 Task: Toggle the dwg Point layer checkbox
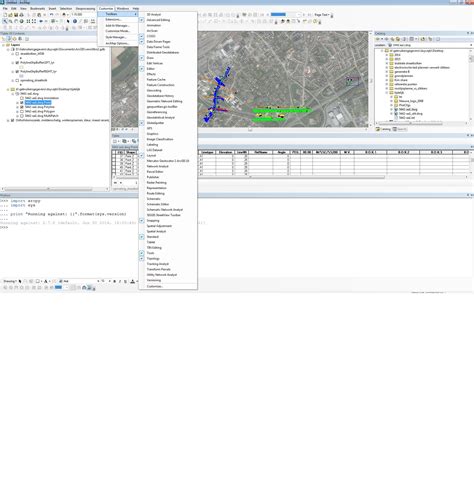[22, 103]
